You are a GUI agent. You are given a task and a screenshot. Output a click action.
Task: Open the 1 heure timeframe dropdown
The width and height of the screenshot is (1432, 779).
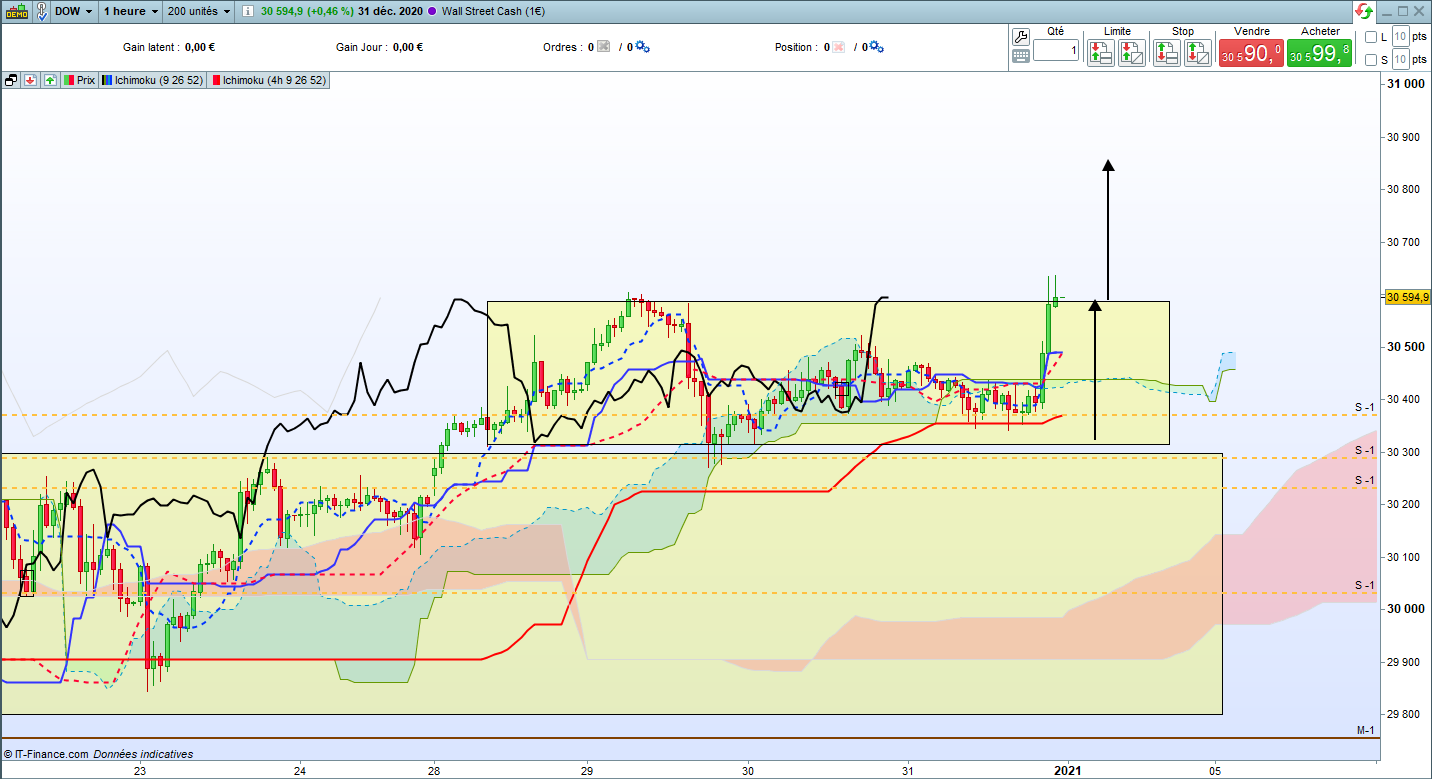tap(132, 11)
